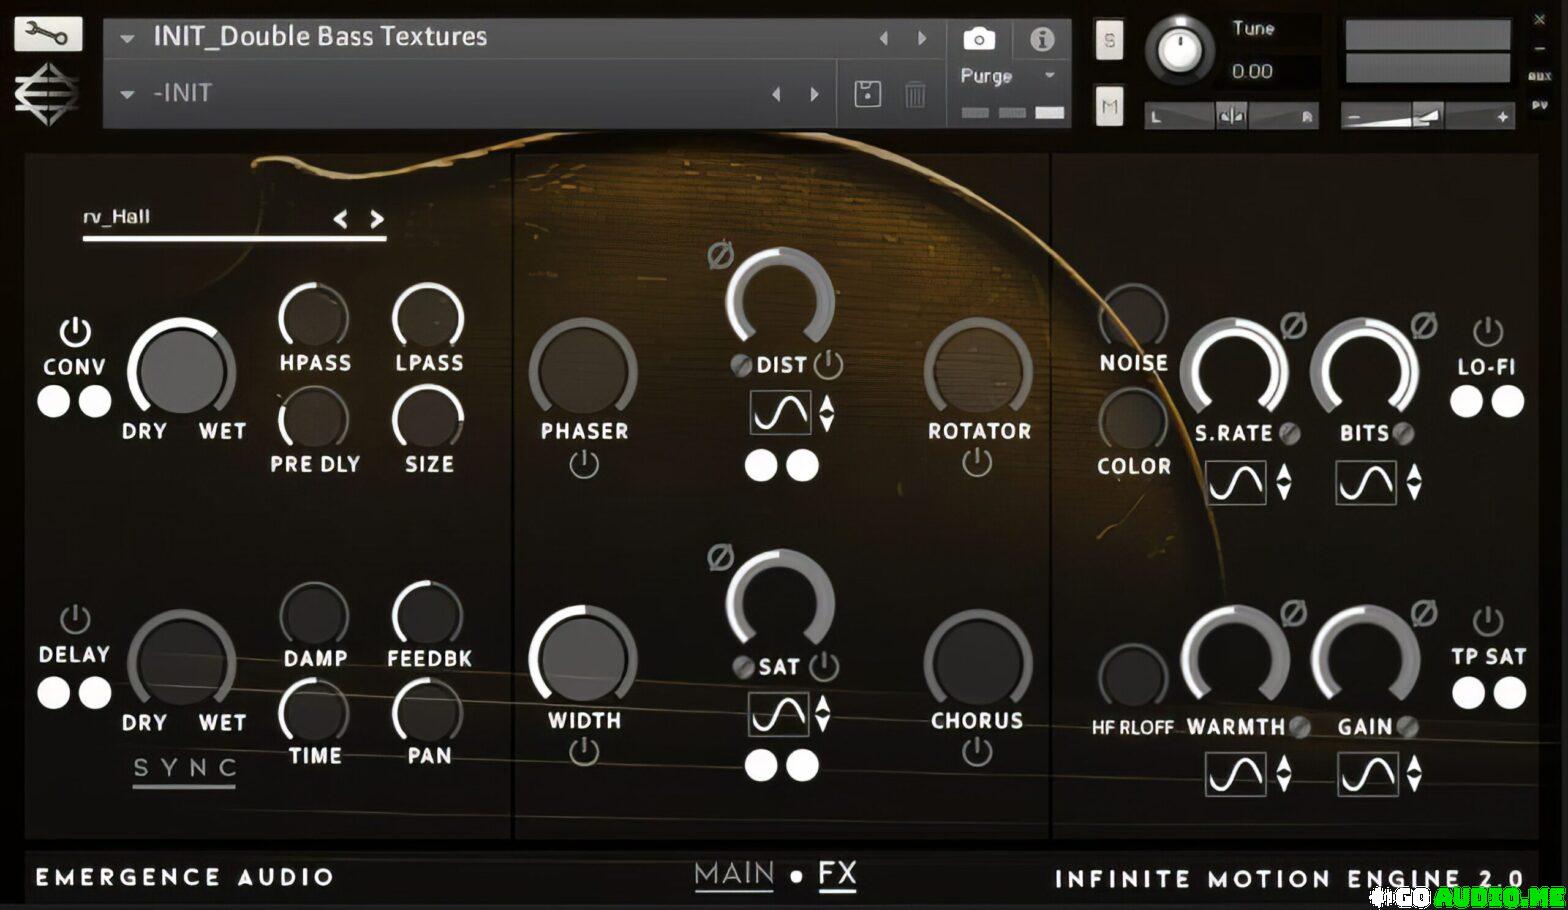Click the GAIN waveform shape icon
This screenshot has height=910, width=1568.
1367,774
